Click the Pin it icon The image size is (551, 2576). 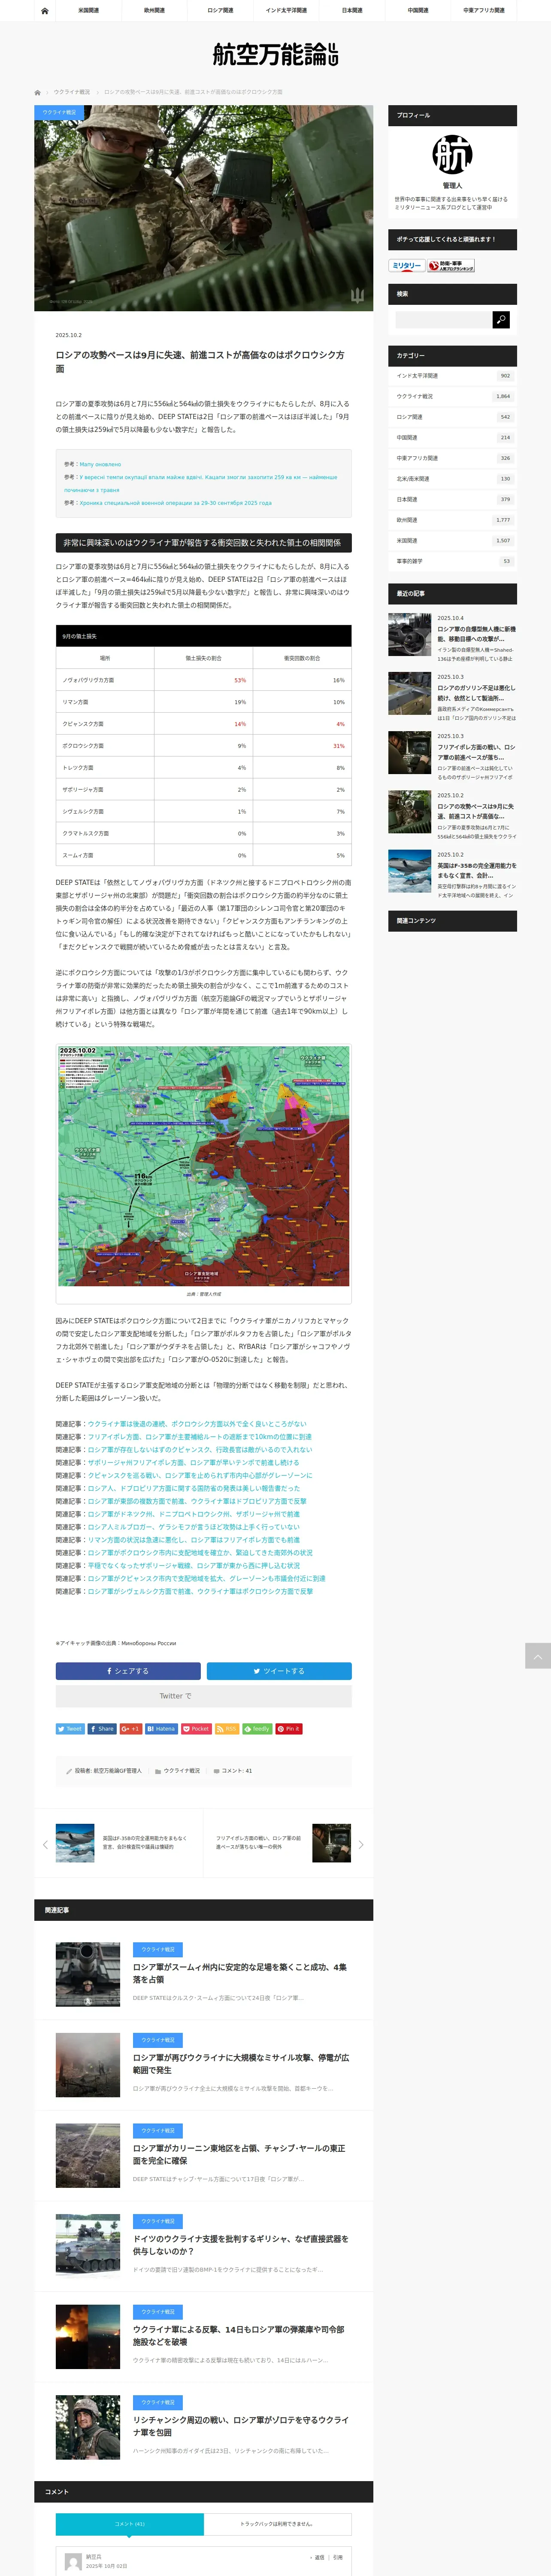288,1729
